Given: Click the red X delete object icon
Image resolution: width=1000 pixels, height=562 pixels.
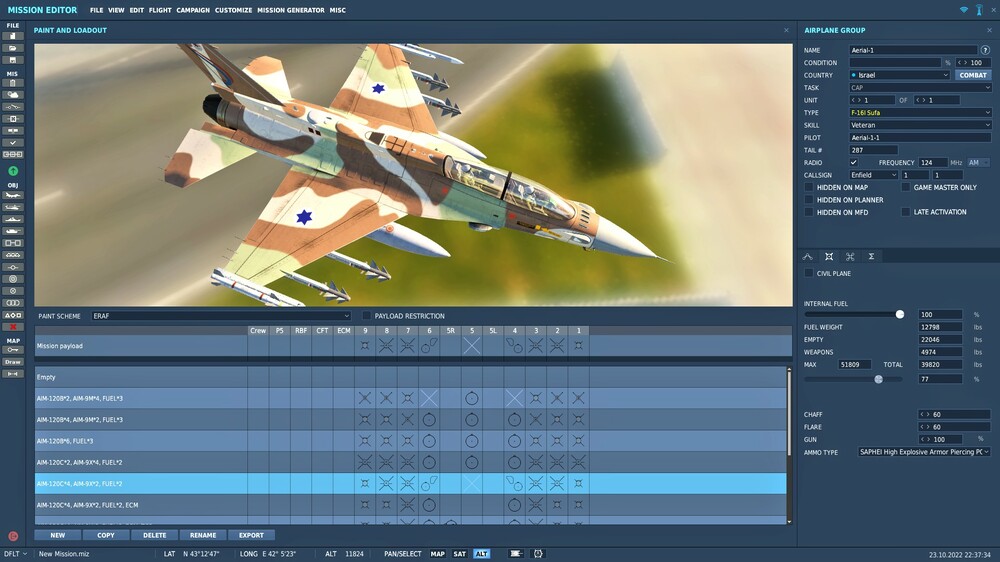Looking at the screenshot, I should [13, 327].
